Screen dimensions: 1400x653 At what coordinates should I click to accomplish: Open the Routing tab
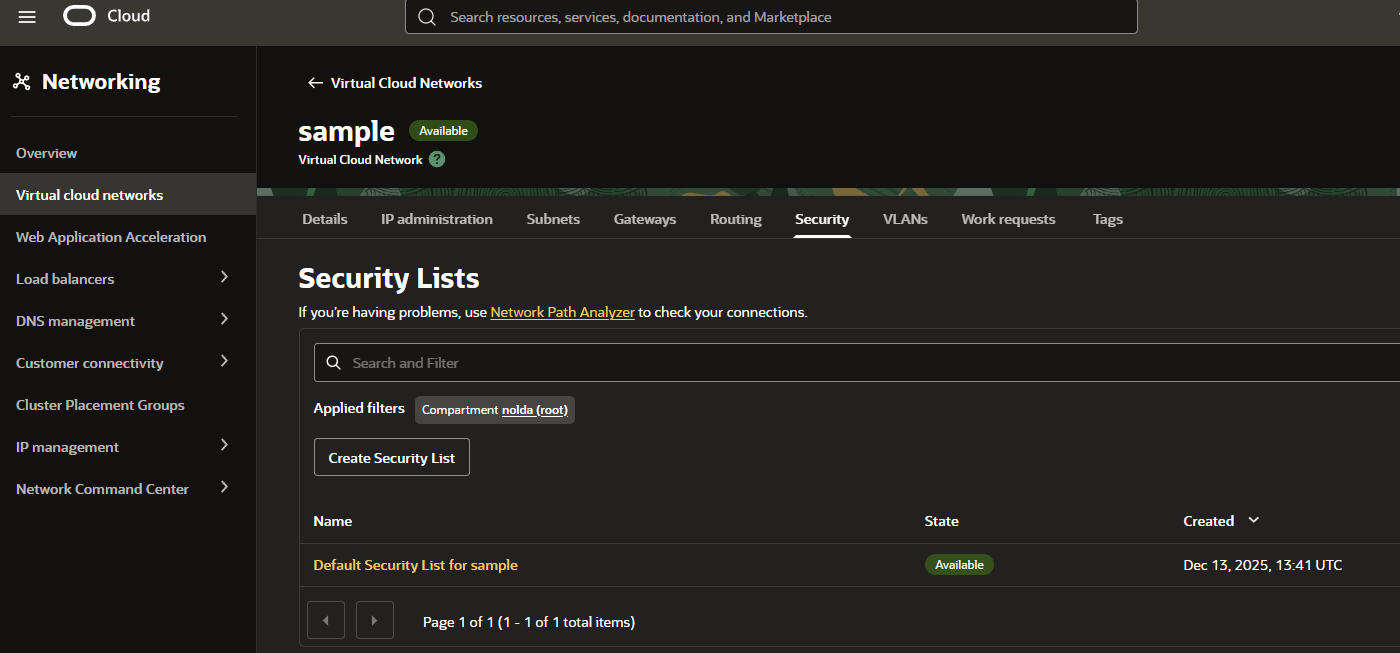point(736,219)
